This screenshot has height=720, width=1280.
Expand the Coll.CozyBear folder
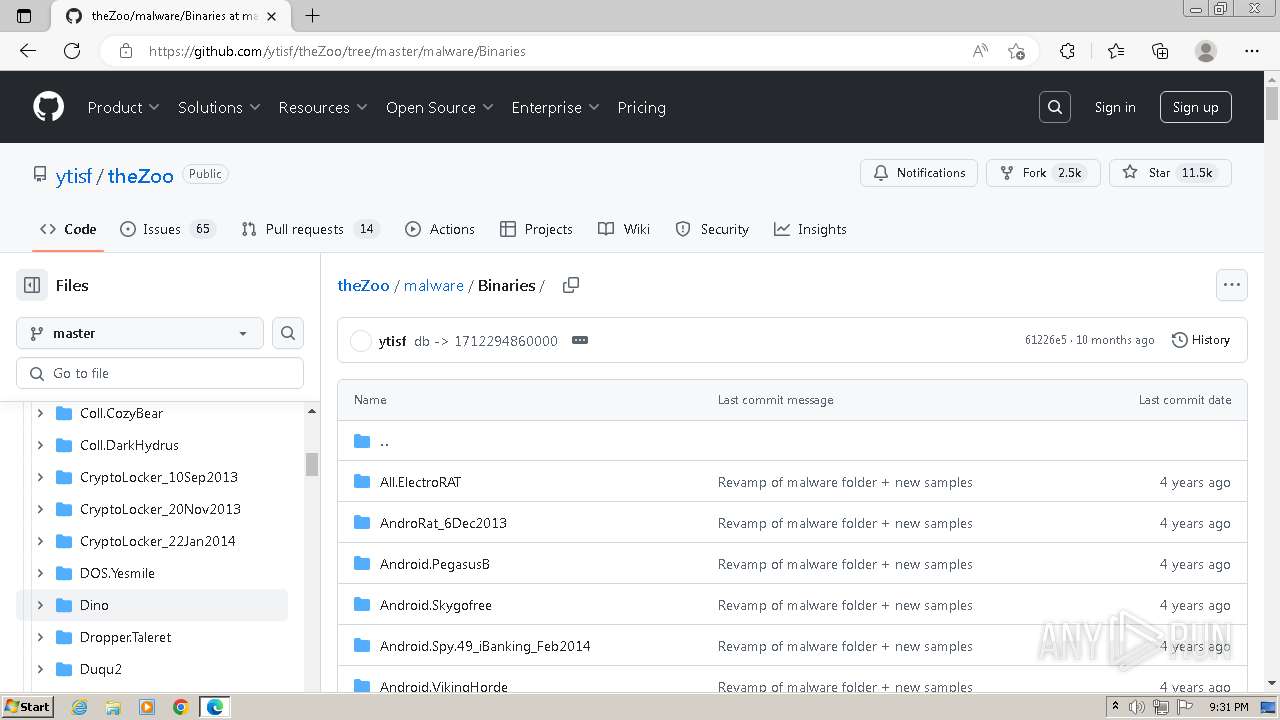pyautogui.click(x=40, y=413)
